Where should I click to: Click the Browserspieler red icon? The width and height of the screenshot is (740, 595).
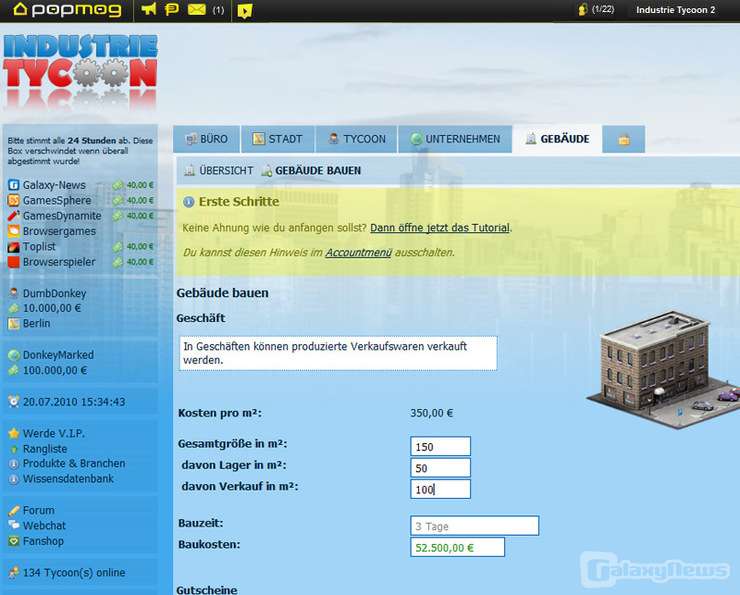click(14, 262)
